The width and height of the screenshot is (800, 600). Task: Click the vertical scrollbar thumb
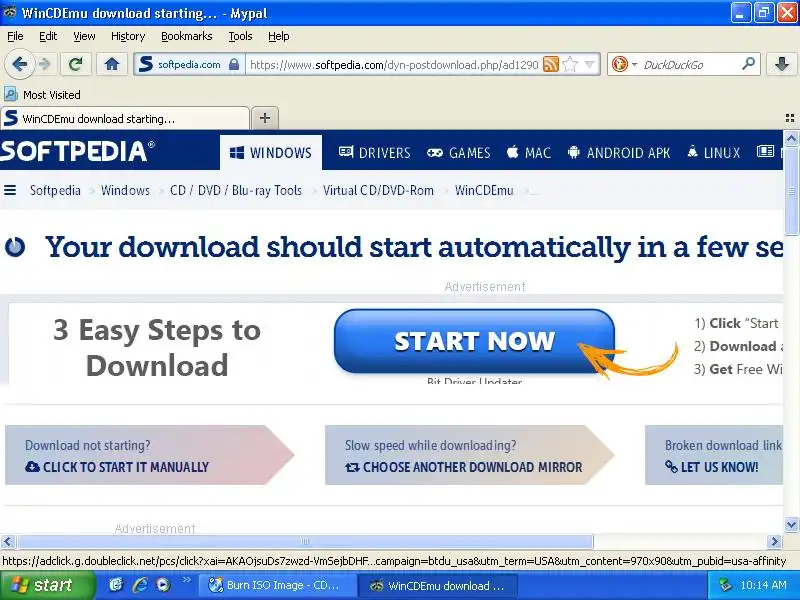pos(791,190)
